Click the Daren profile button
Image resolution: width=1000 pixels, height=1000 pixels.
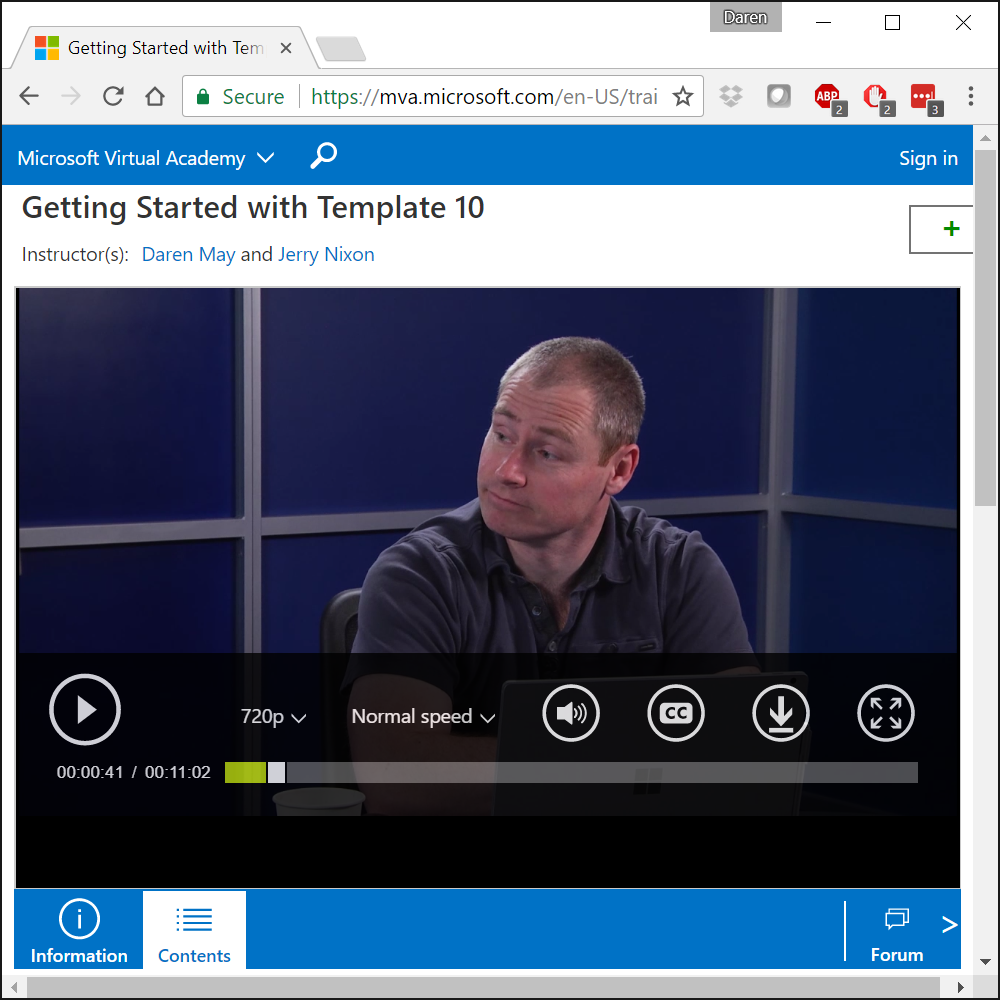(x=746, y=17)
